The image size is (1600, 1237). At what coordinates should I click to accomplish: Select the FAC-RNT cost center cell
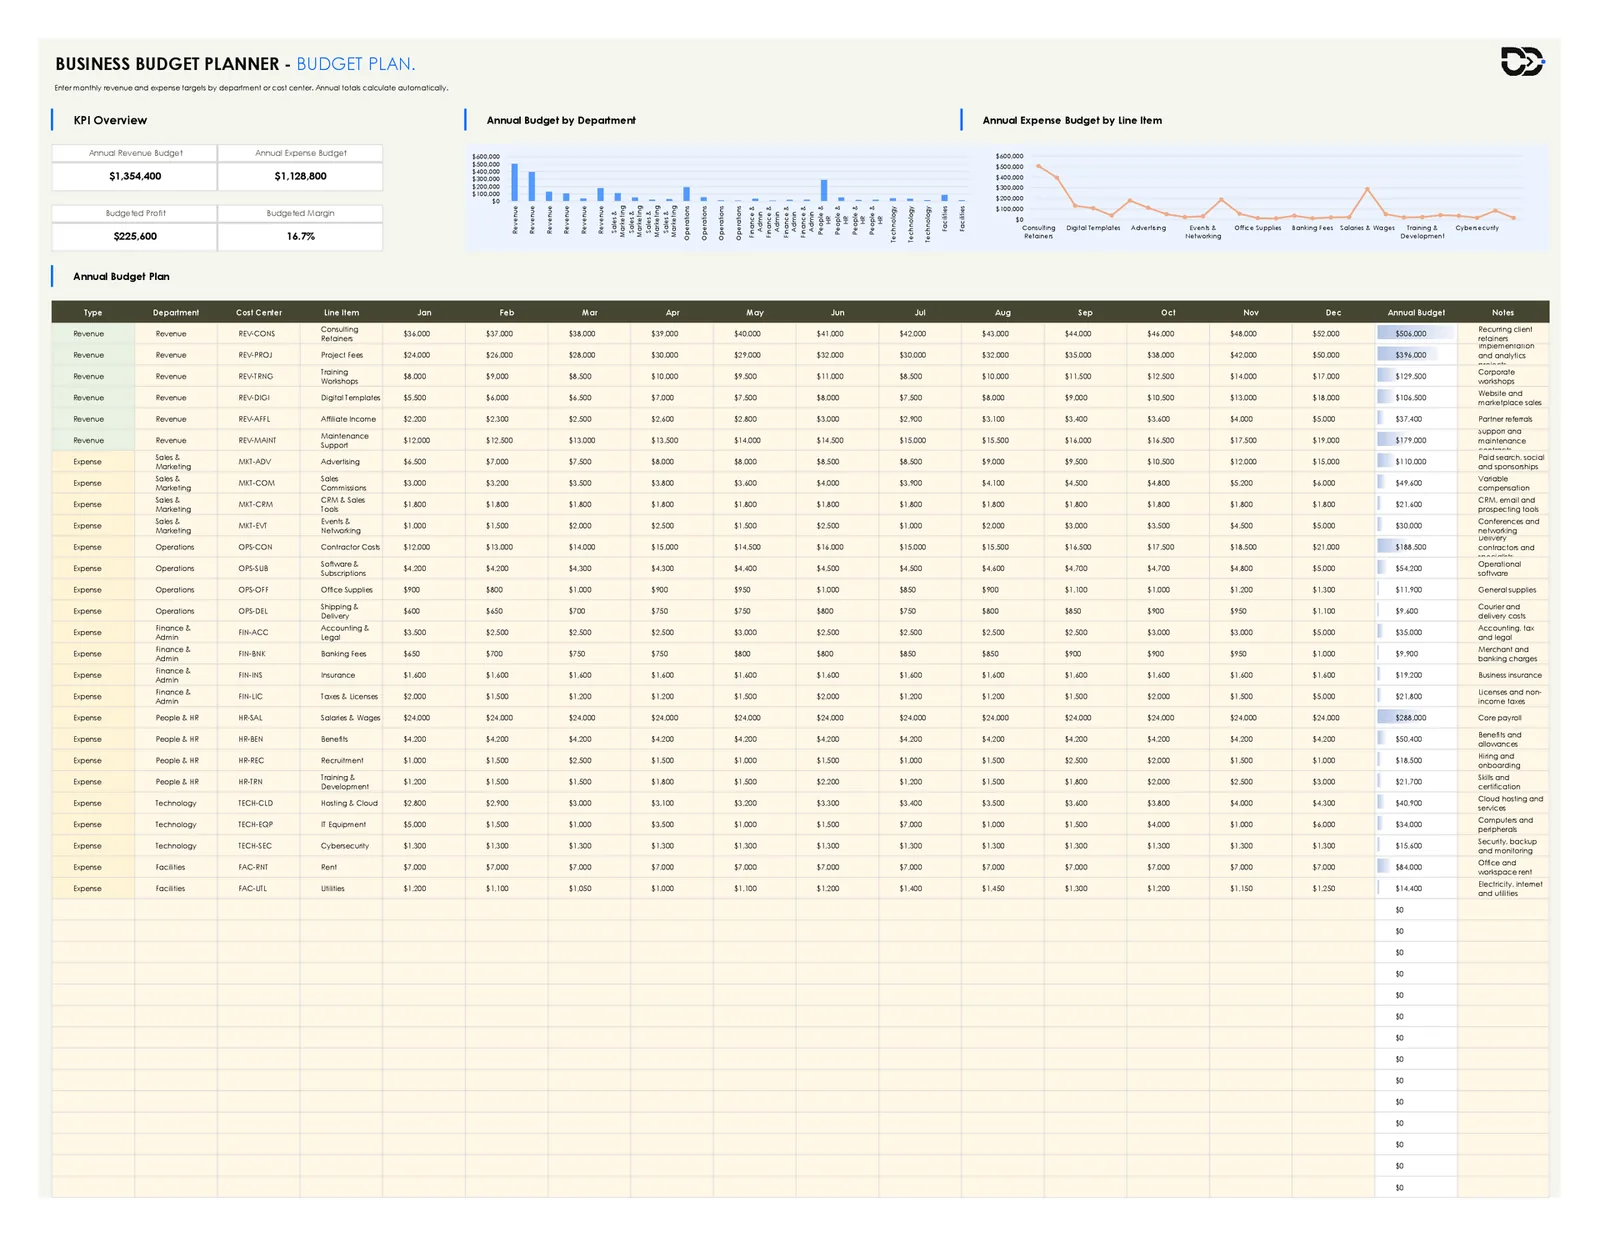coord(259,867)
